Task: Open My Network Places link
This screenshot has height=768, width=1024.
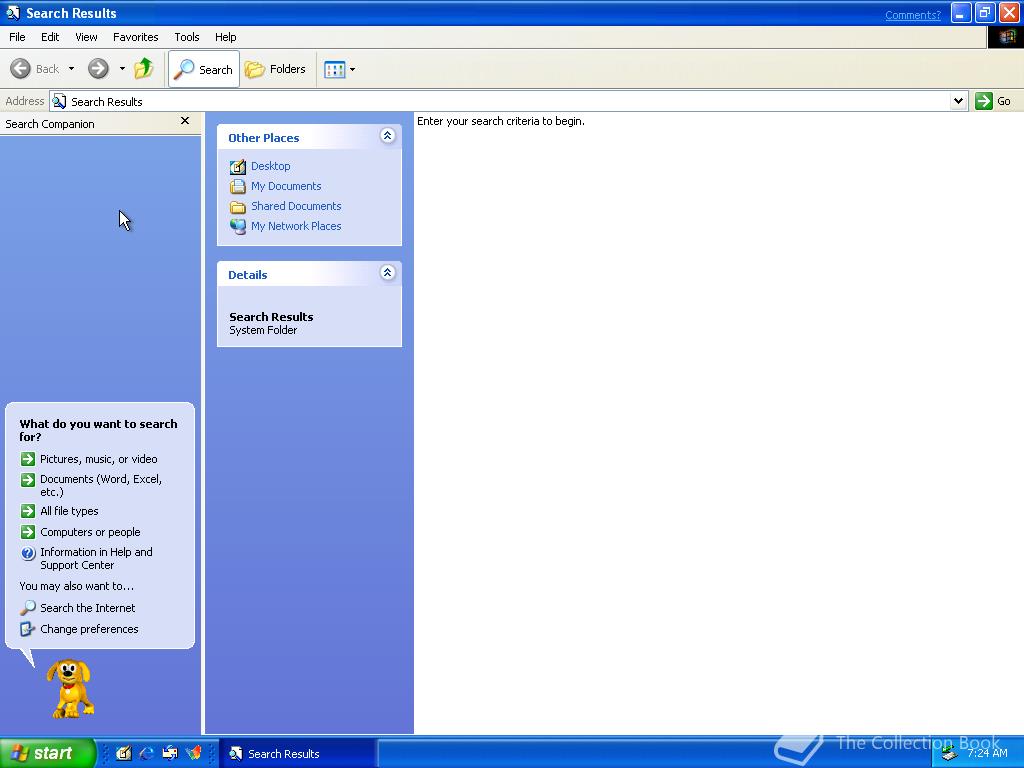Action: (296, 226)
